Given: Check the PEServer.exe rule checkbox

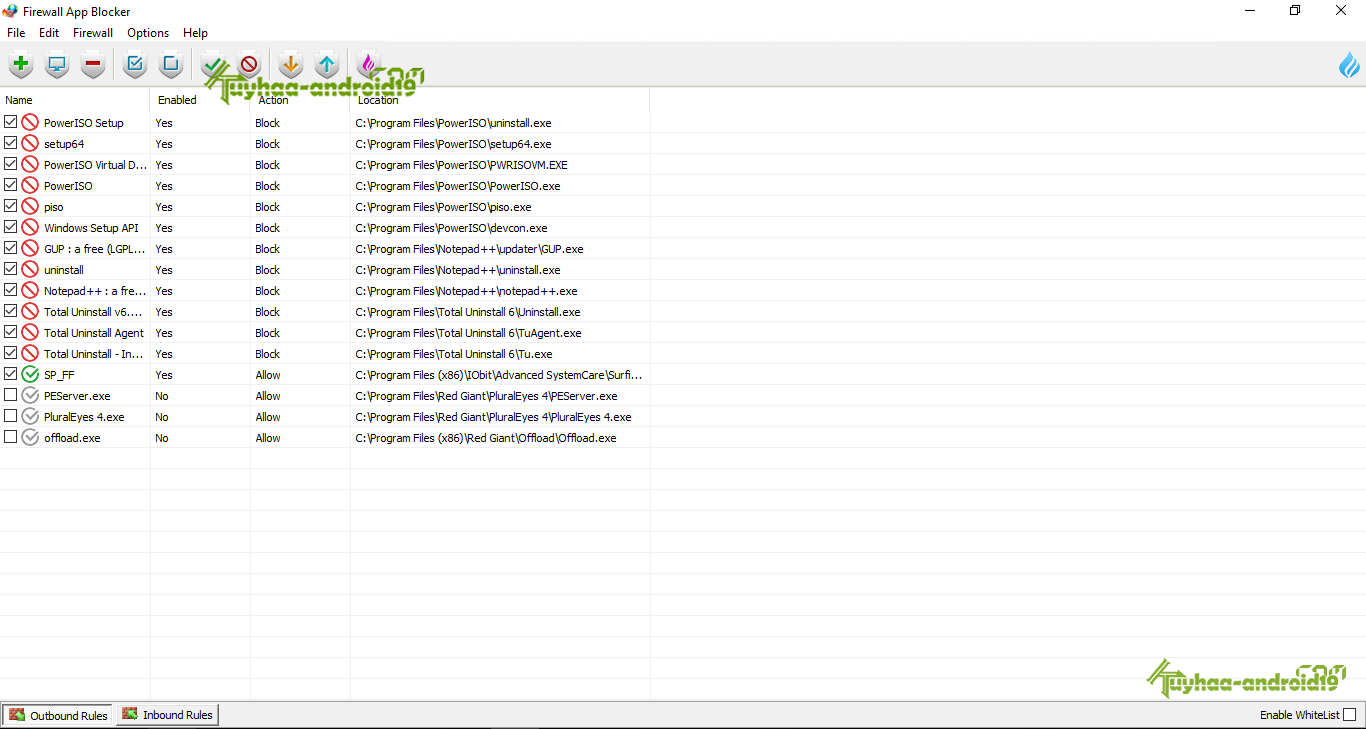Looking at the screenshot, I should (x=10, y=395).
